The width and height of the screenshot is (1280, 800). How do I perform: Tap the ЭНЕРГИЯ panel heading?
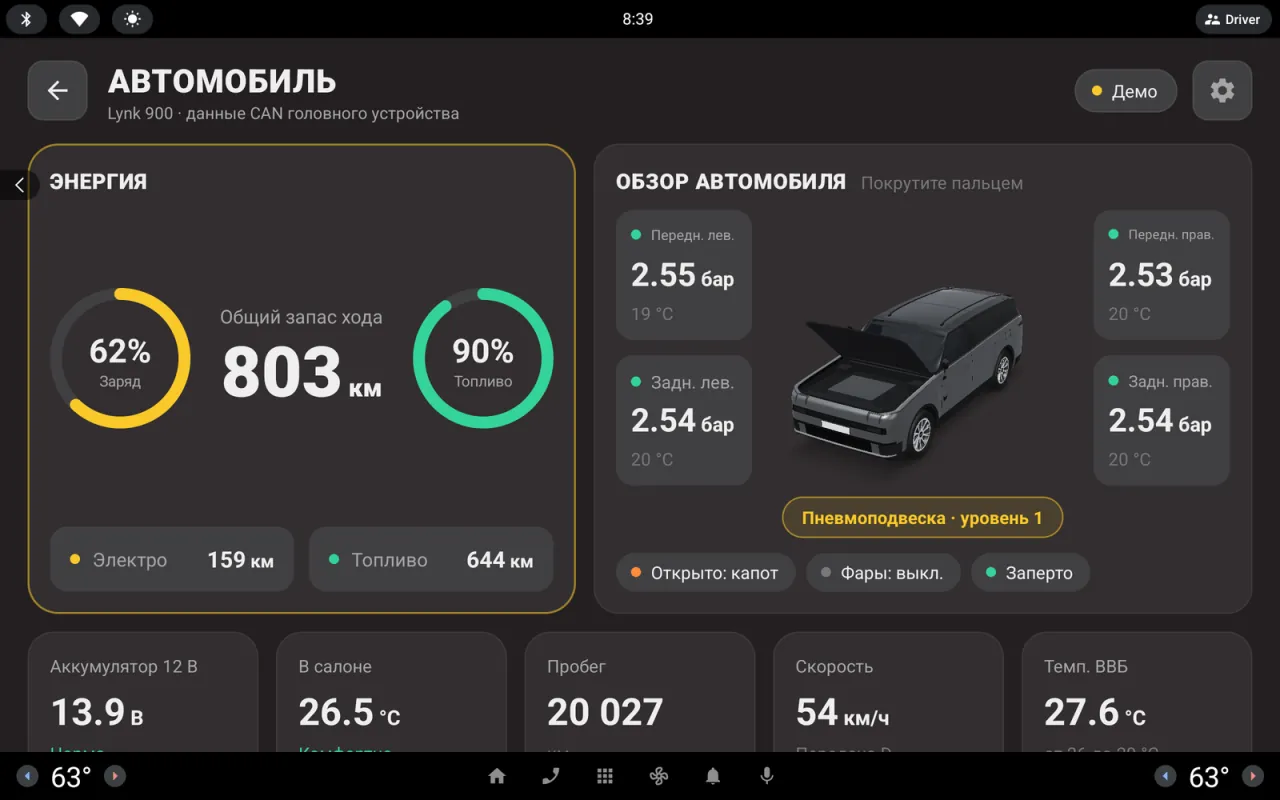point(98,182)
